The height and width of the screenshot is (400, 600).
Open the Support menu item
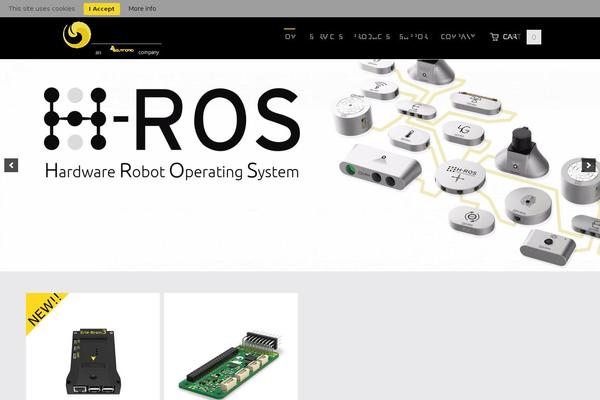click(414, 37)
